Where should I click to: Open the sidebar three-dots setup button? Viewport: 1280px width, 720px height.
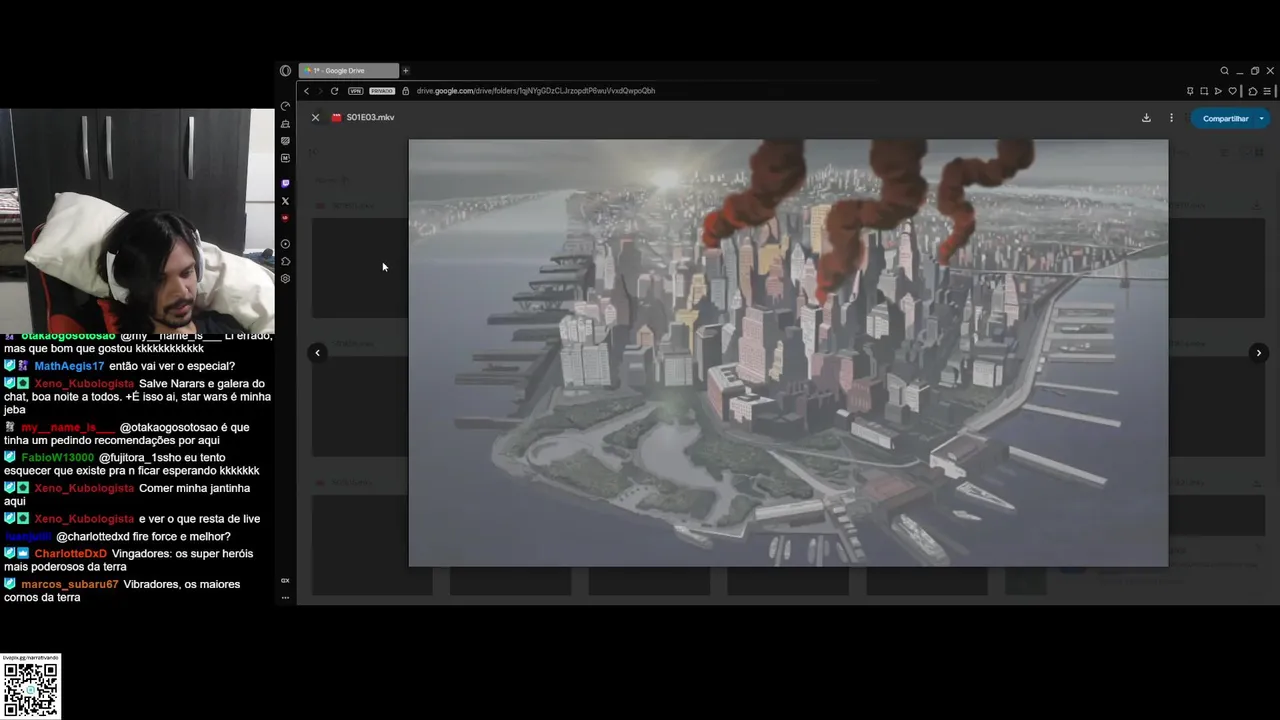(285, 598)
